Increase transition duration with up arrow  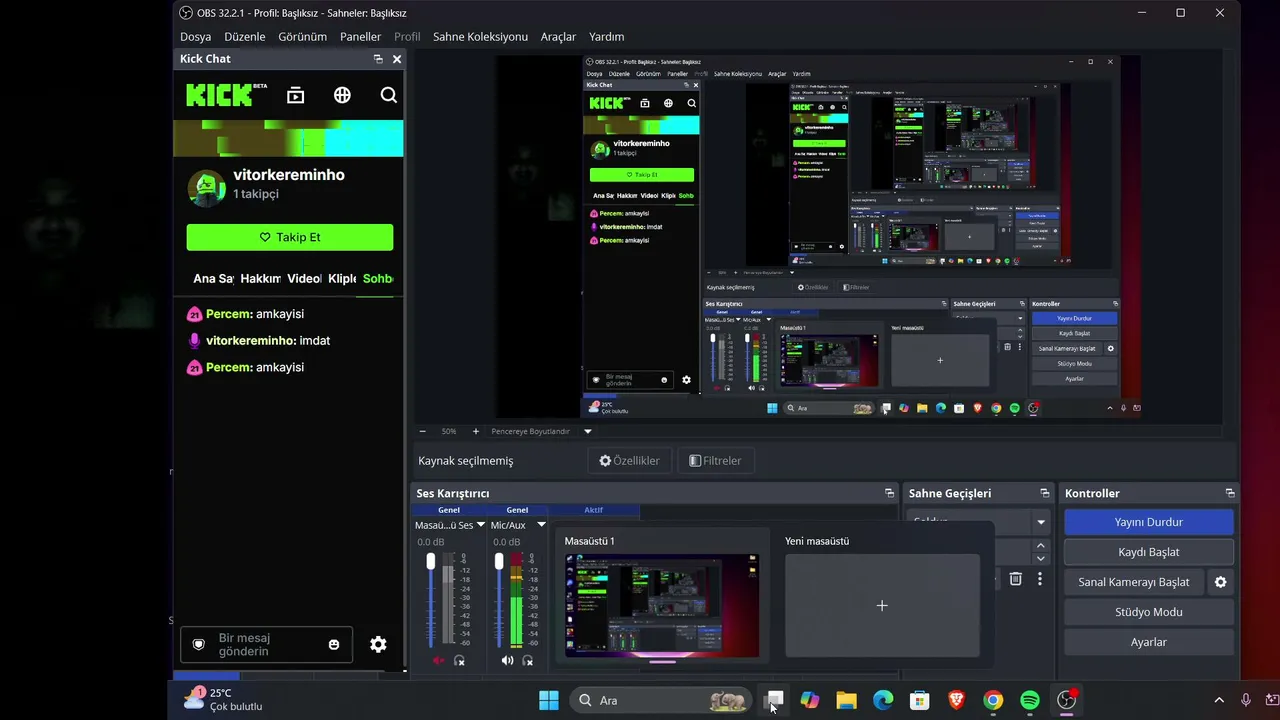point(1041,546)
